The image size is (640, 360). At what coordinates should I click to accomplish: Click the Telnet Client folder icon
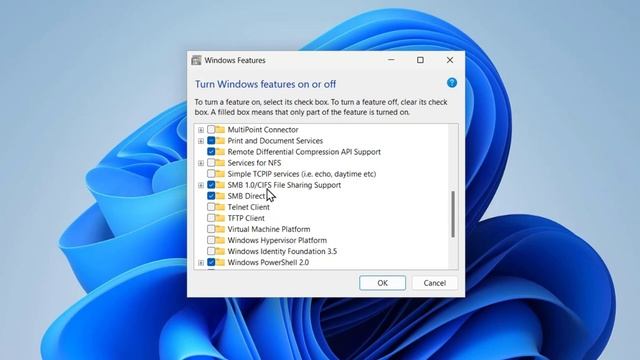pyautogui.click(x=220, y=207)
